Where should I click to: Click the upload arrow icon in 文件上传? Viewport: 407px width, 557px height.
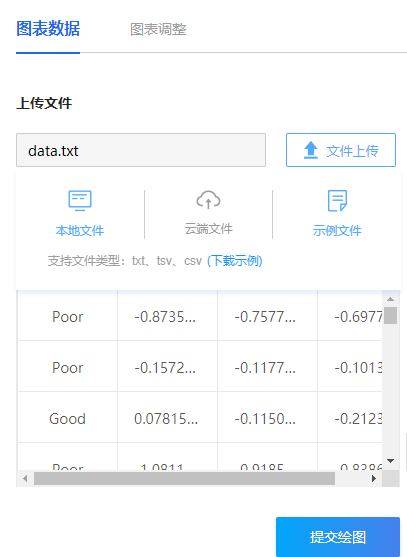tap(311, 150)
